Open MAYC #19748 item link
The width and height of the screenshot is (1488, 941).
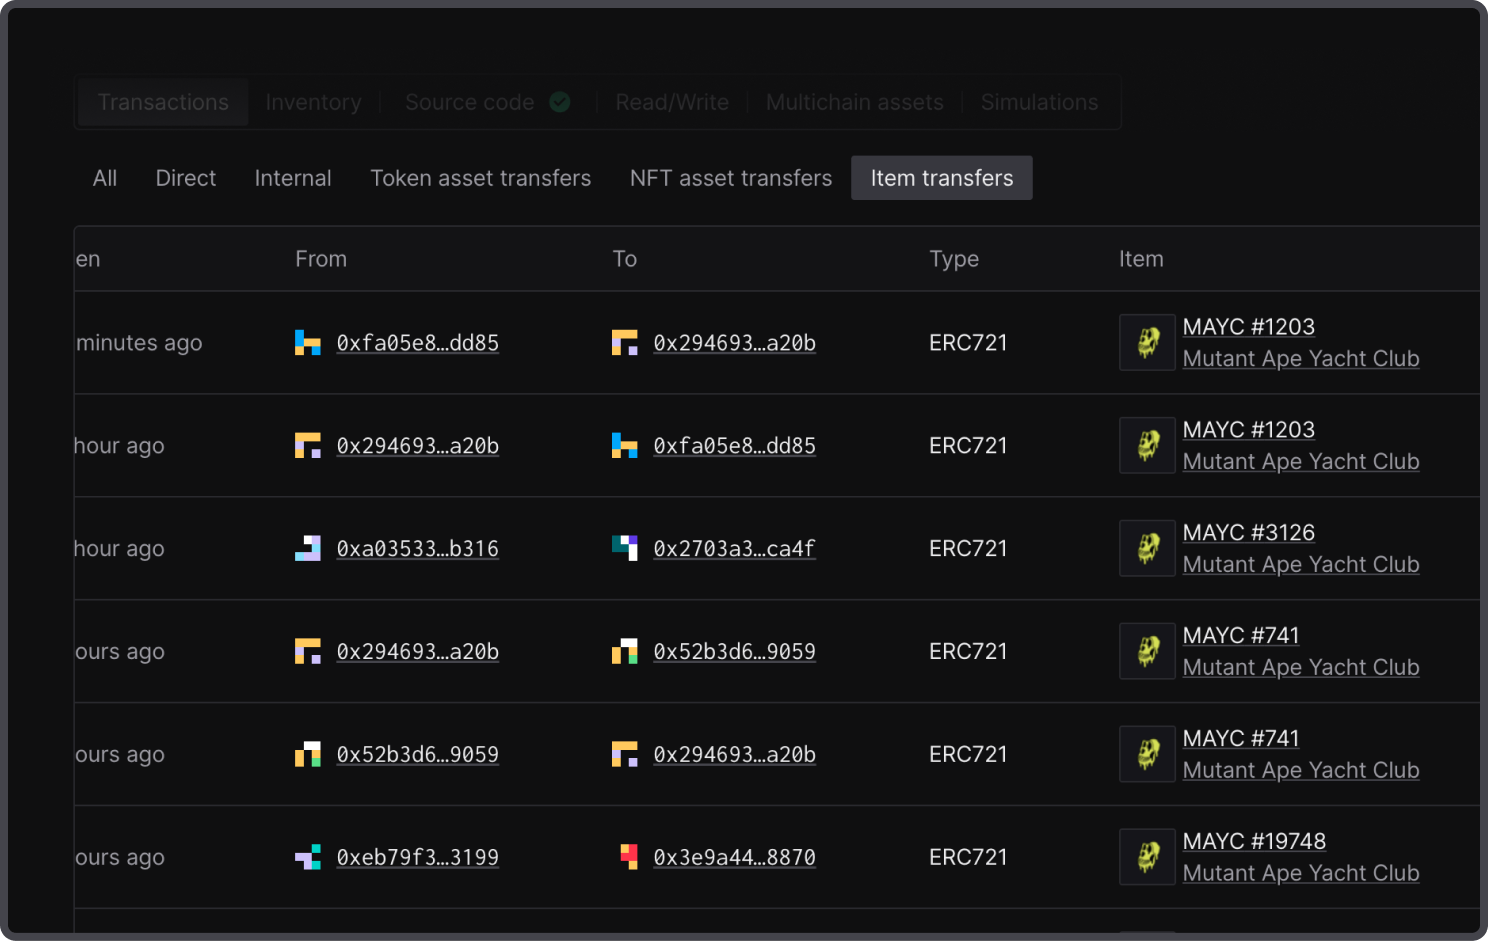click(x=1254, y=841)
